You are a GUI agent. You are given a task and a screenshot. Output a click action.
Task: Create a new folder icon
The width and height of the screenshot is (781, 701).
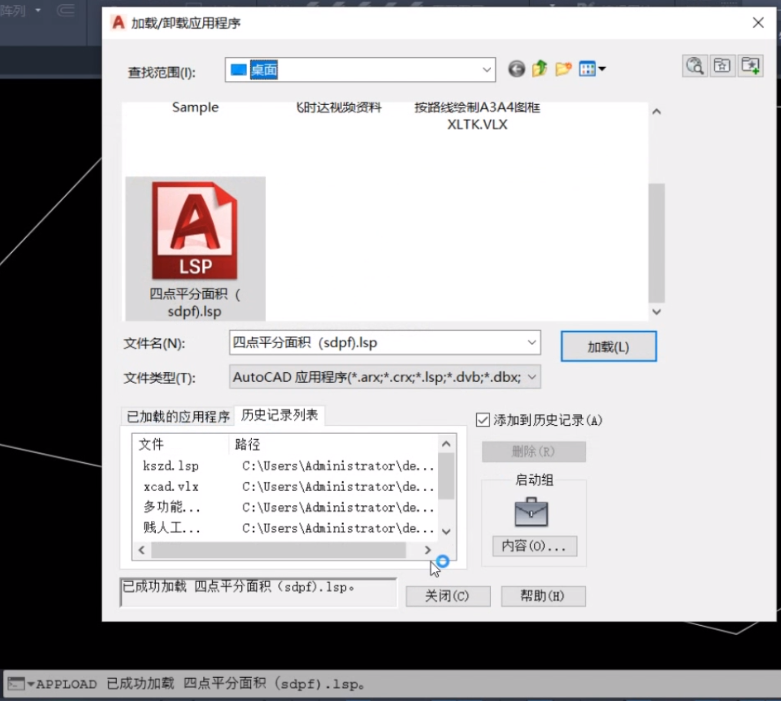563,69
